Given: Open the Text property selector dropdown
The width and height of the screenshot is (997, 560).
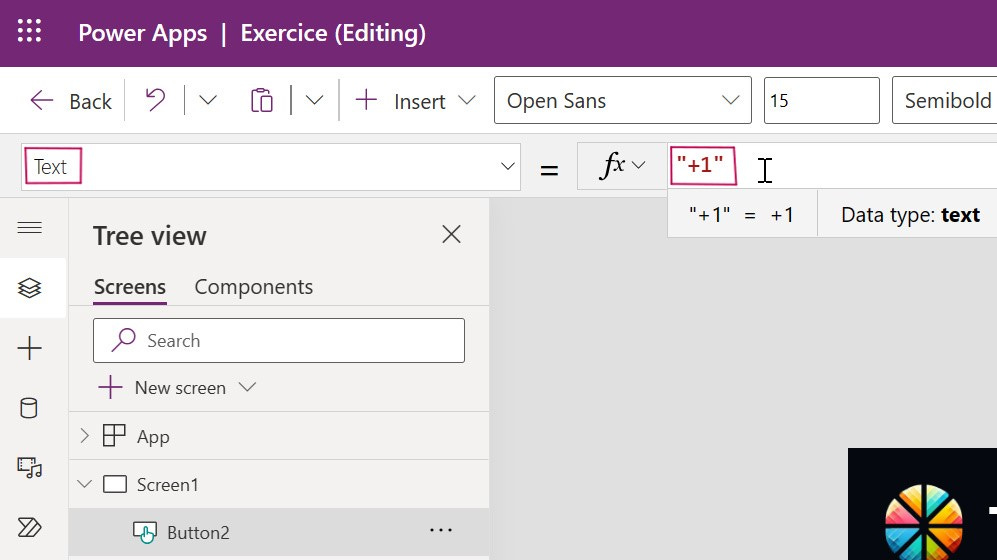Looking at the screenshot, I should [x=271, y=167].
